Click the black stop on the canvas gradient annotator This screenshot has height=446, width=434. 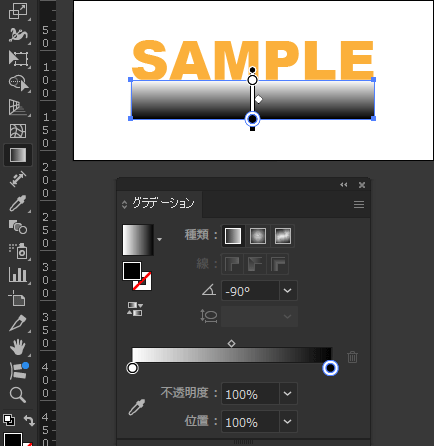click(252, 119)
